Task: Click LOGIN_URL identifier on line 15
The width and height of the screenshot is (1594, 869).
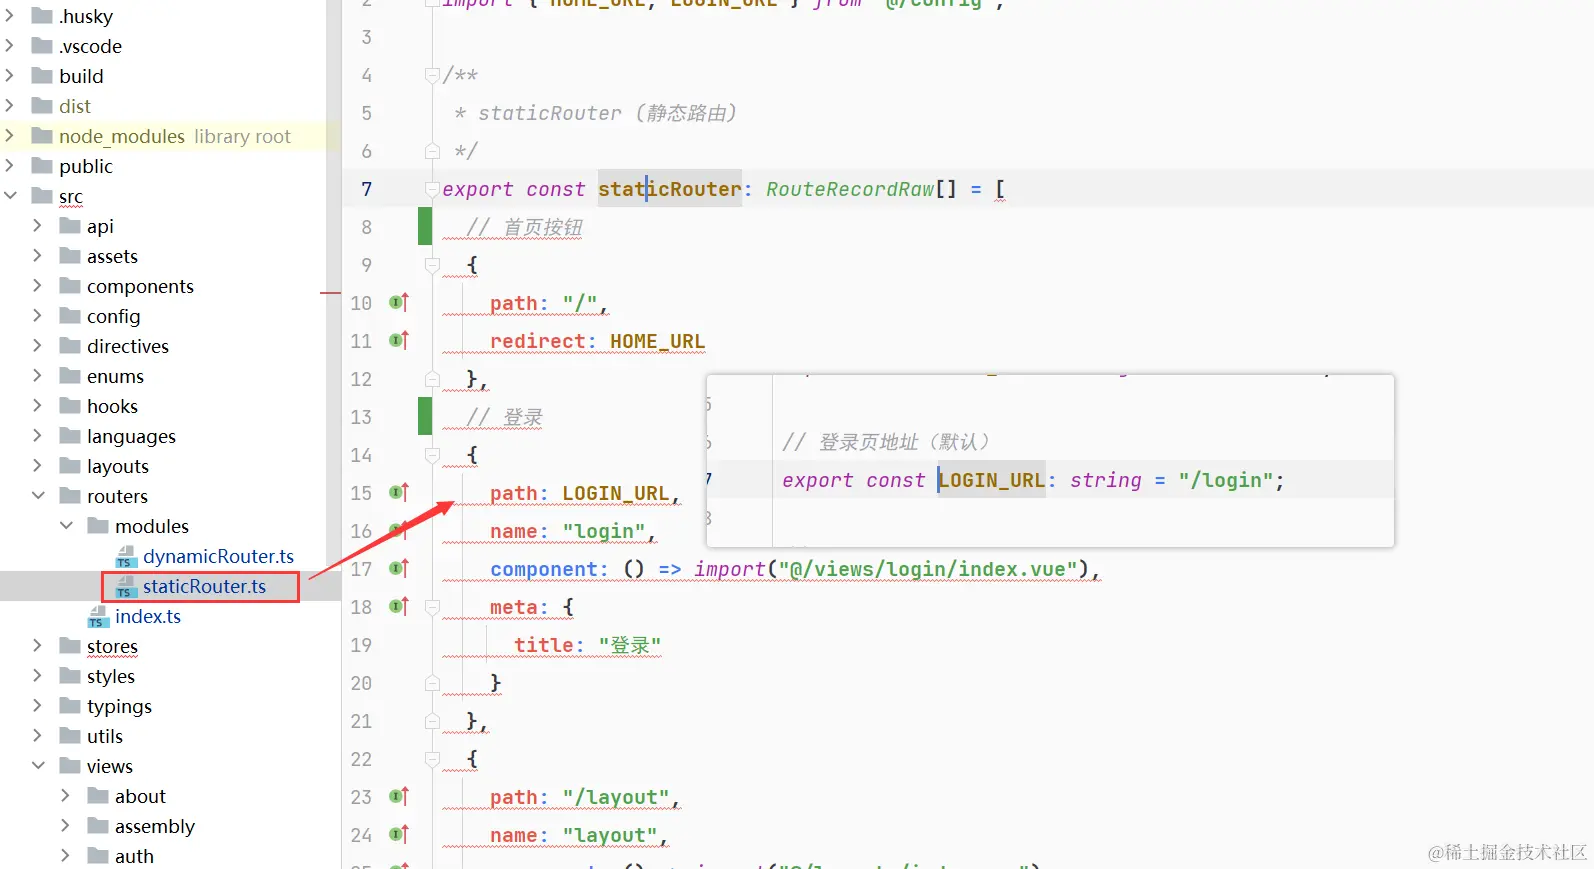Action: pos(615,493)
